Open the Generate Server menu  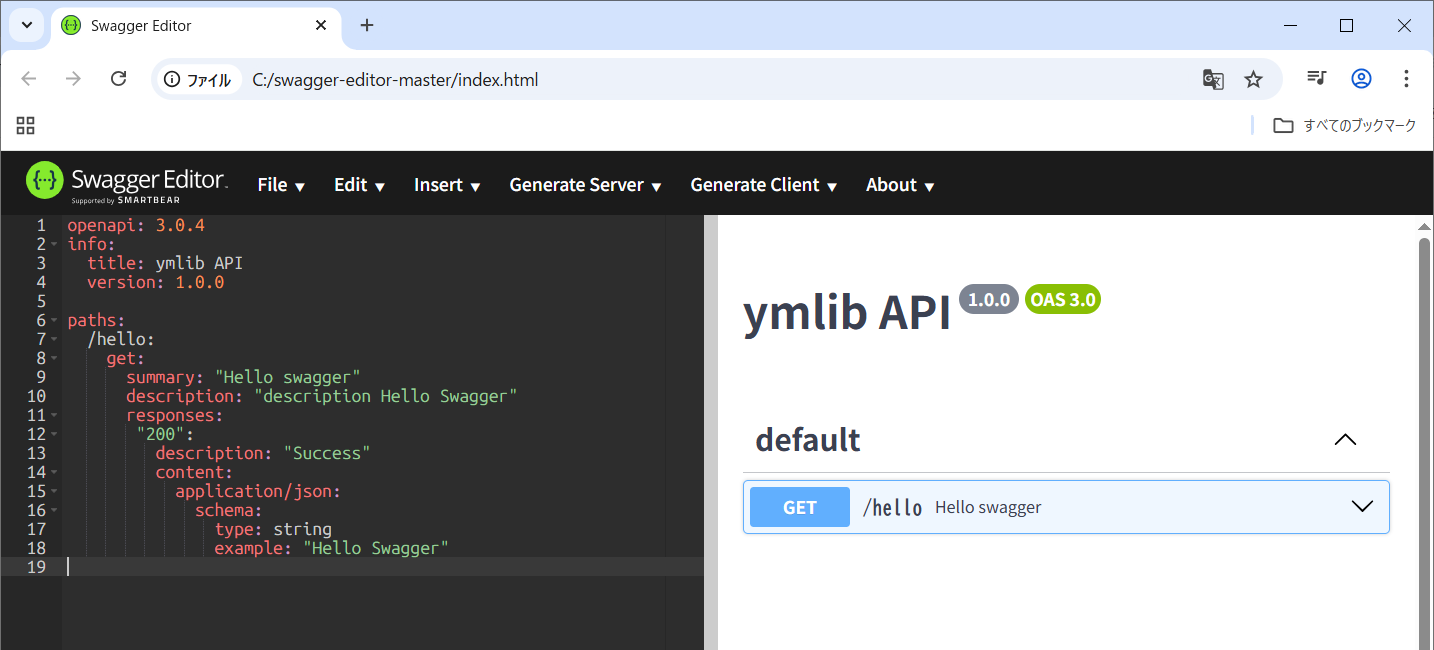click(x=585, y=185)
